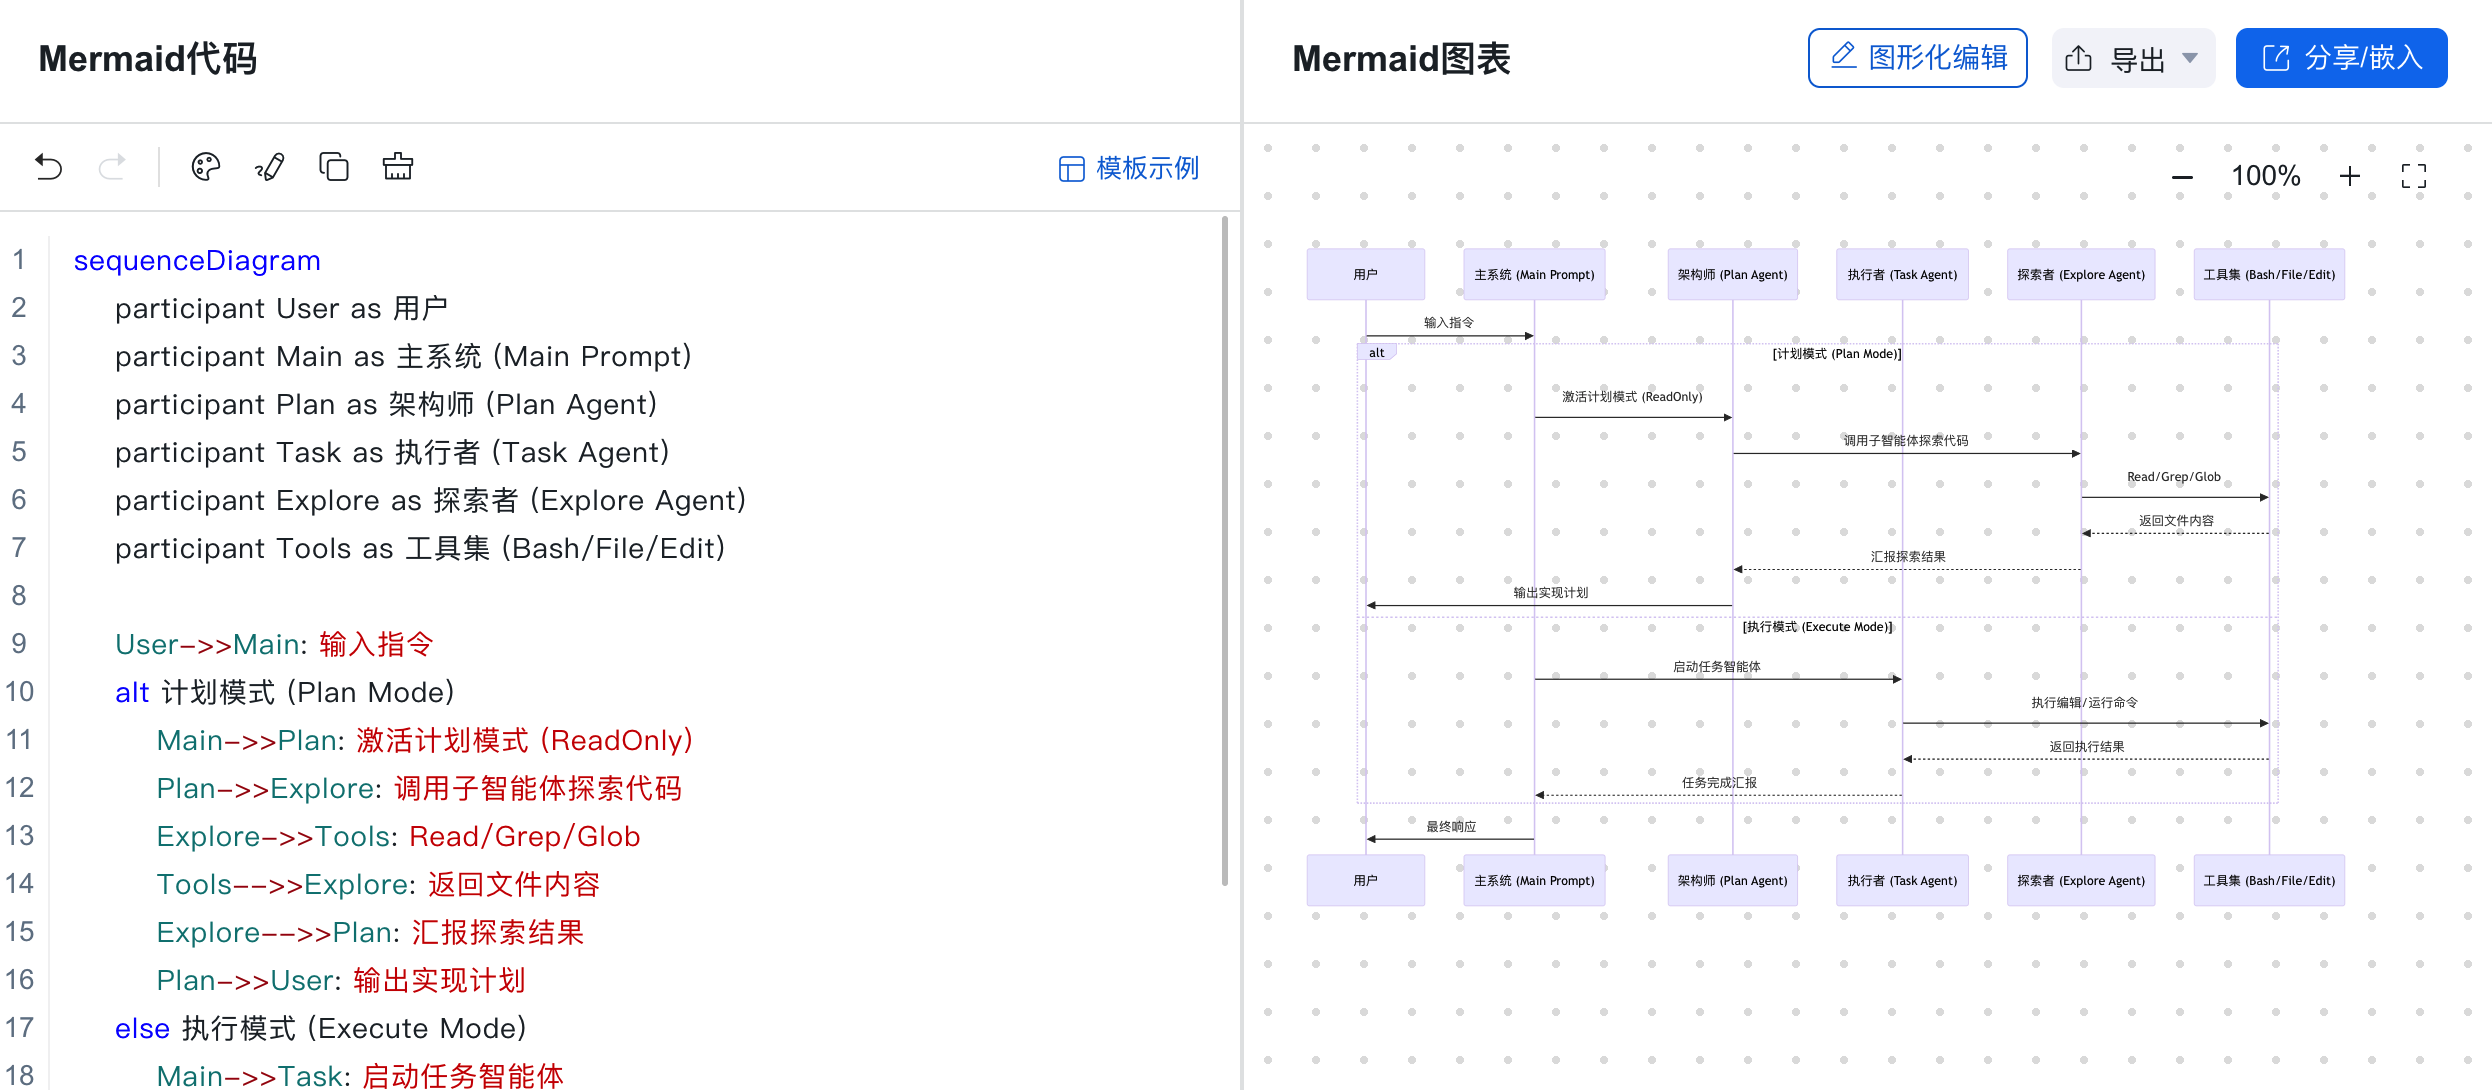Select the top 用户 participant box
The width and height of the screenshot is (2492, 1090).
pos(1365,275)
